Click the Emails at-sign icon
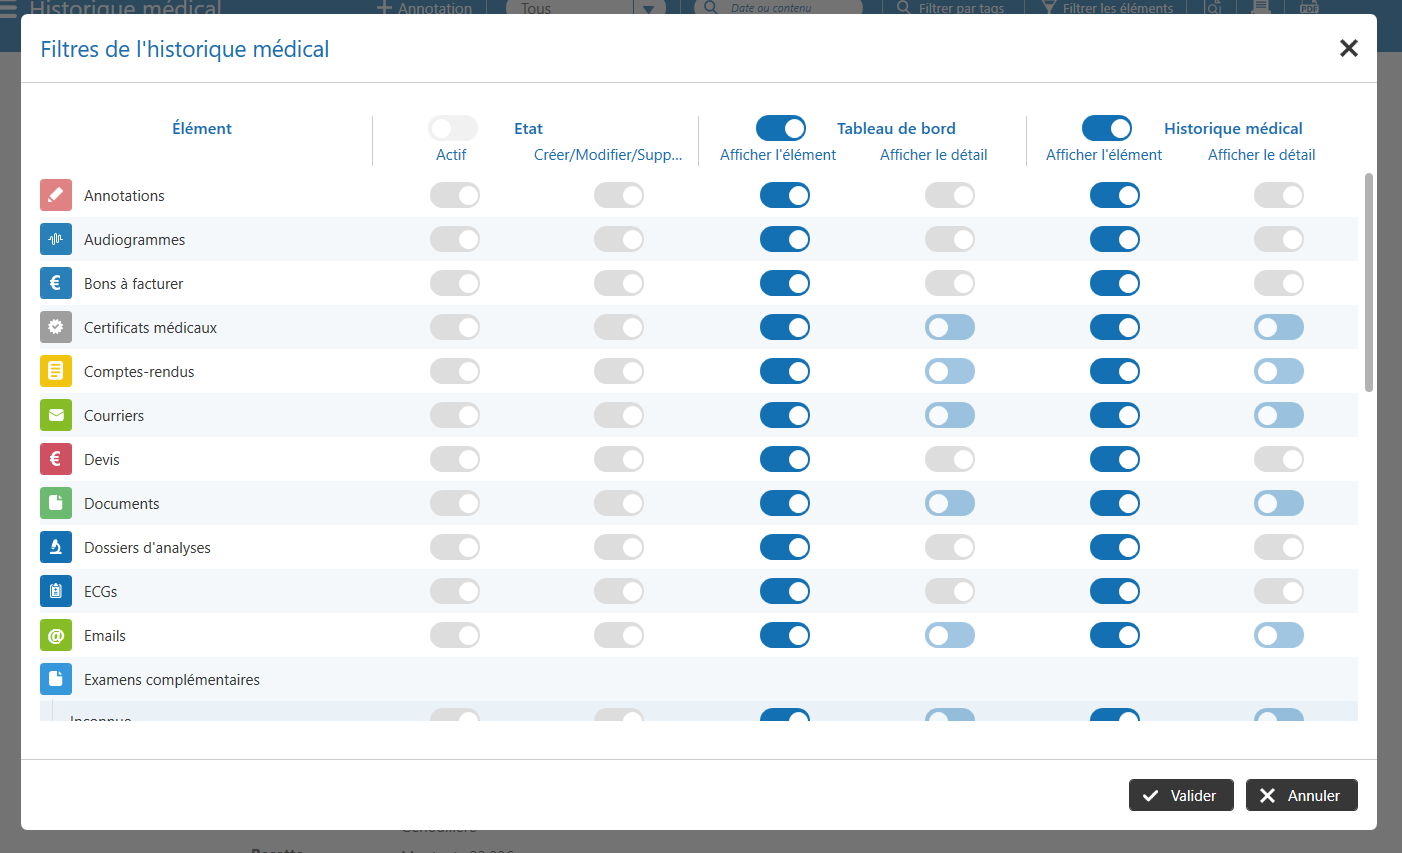 [x=56, y=635]
